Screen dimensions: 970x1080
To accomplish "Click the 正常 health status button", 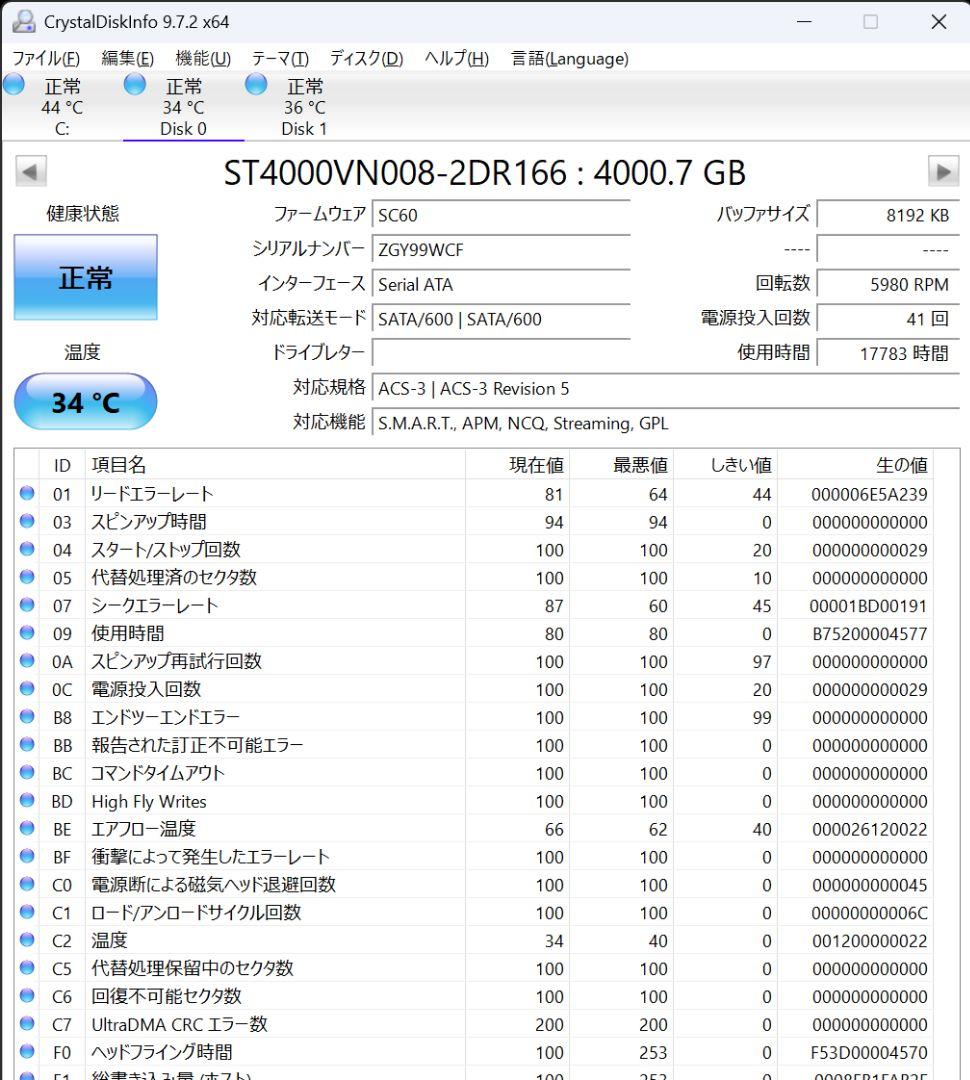I will pyautogui.click(x=85, y=279).
